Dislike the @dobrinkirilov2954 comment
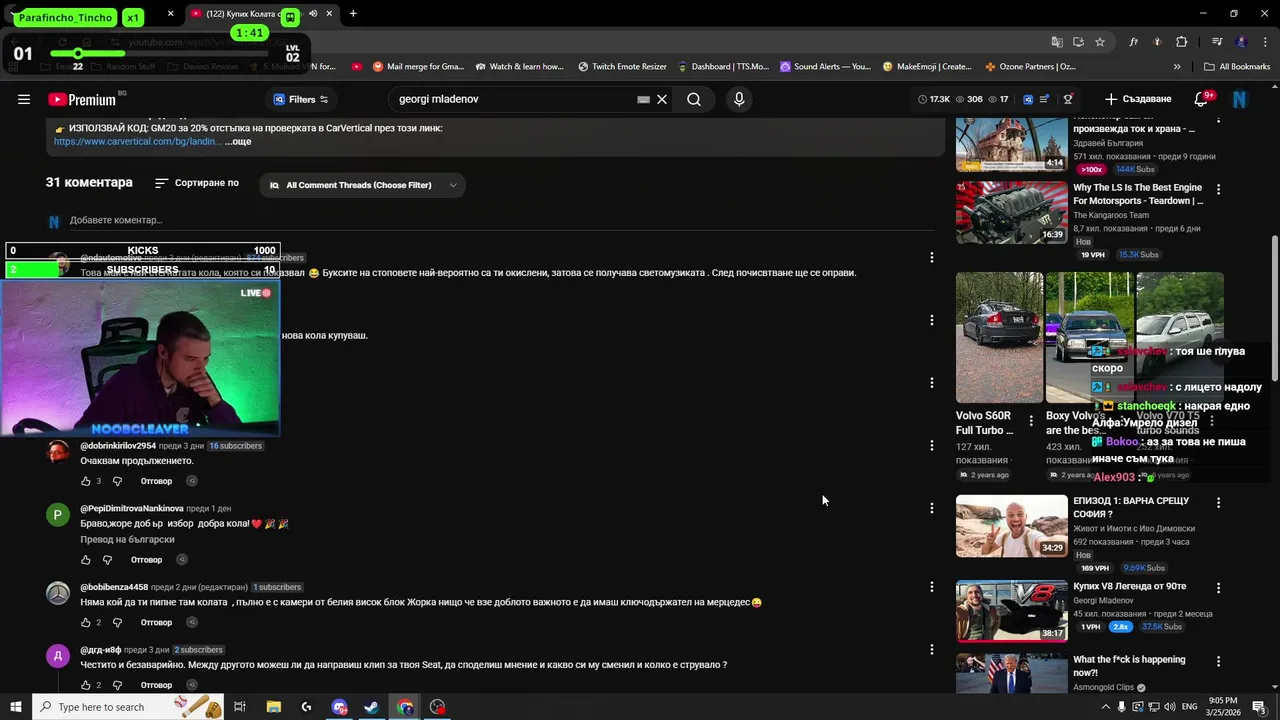Image resolution: width=1280 pixels, height=720 pixels. pyautogui.click(x=117, y=481)
